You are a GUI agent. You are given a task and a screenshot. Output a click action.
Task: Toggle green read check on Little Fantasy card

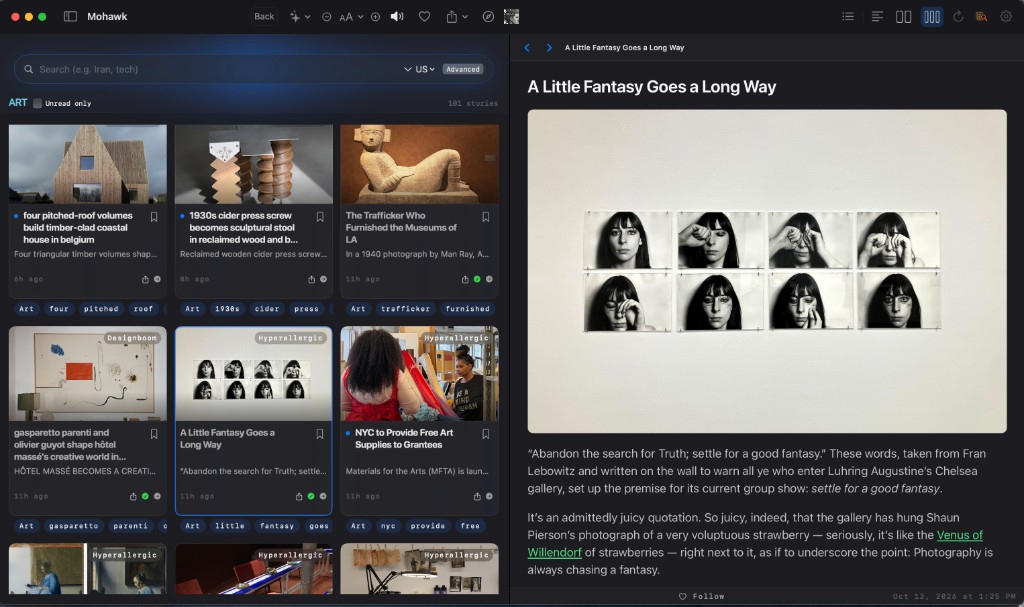311,496
